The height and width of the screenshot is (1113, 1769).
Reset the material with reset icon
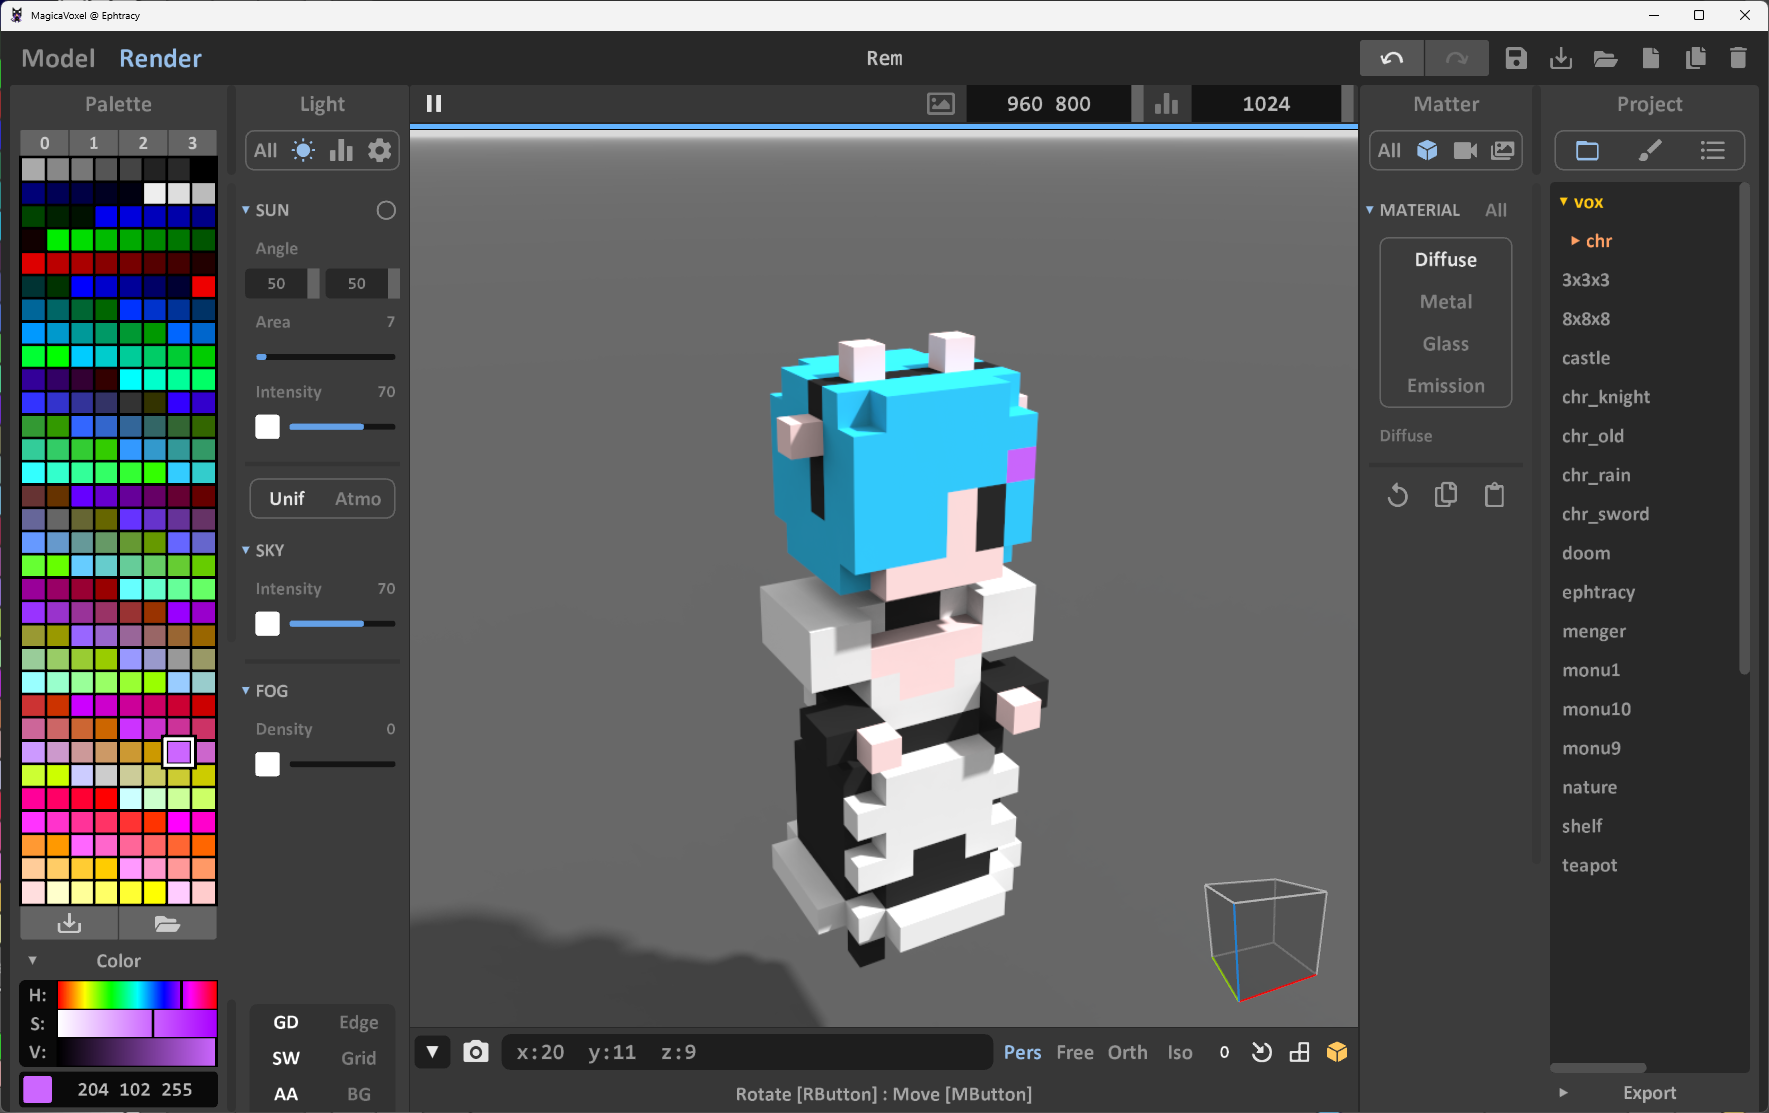tap(1397, 495)
